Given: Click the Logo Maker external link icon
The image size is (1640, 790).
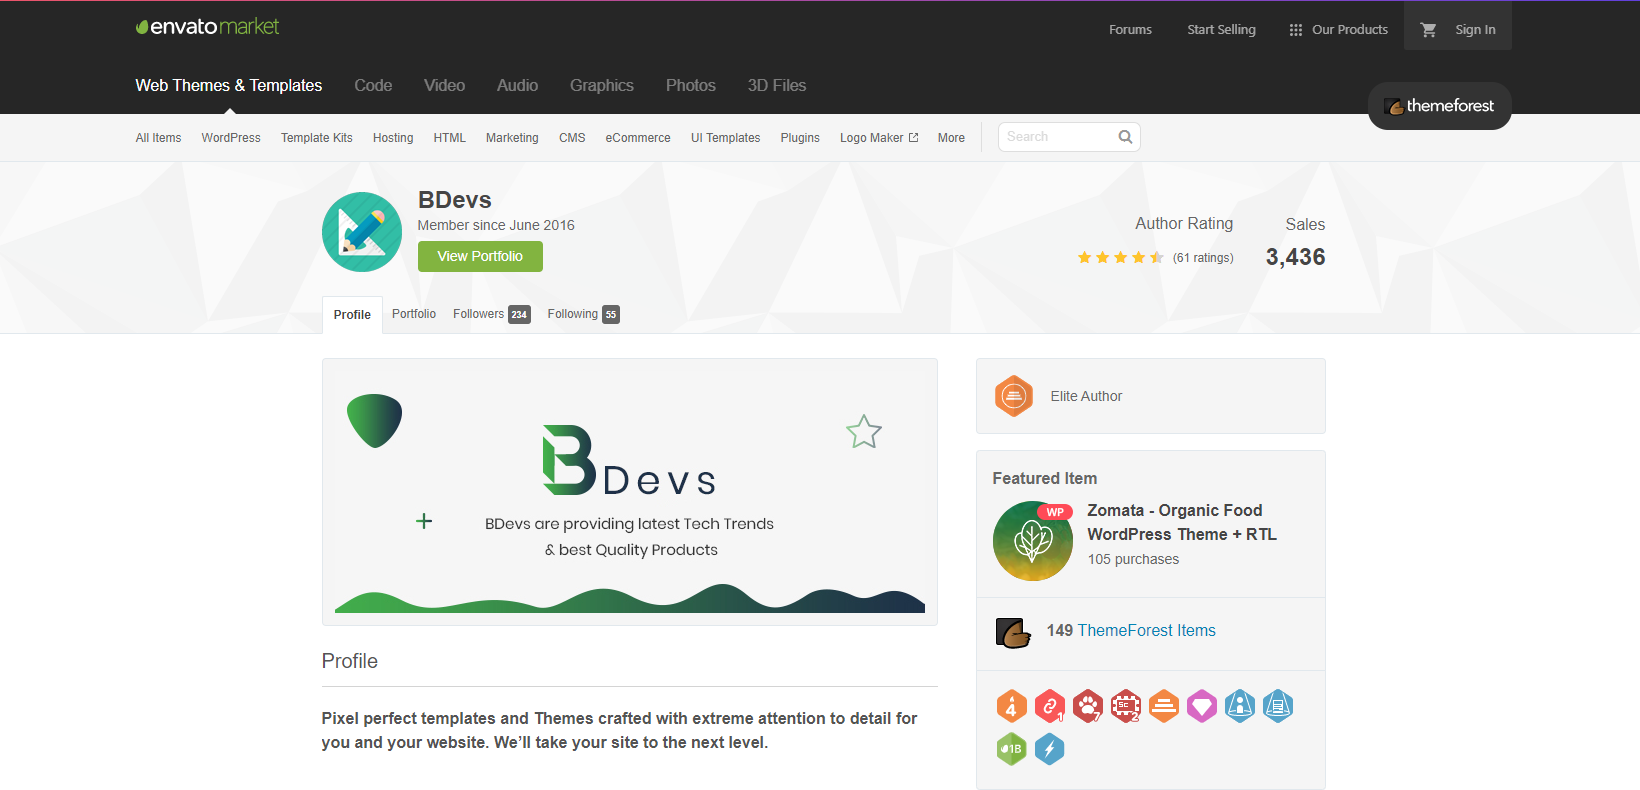Looking at the screenshot, I should (x=913, y=137).
